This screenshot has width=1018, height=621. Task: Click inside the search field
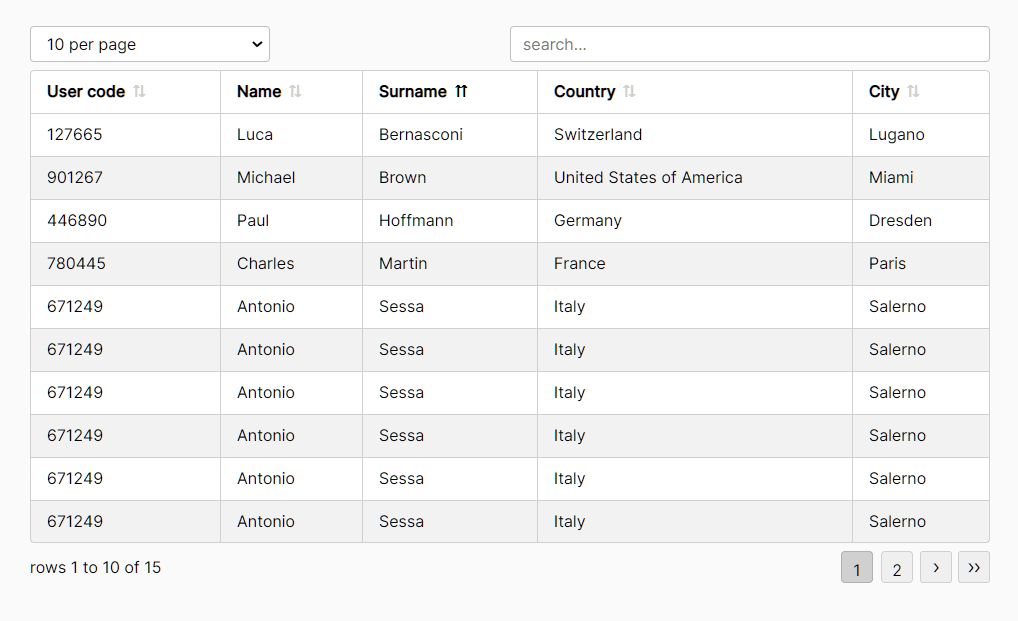point(749,43)
